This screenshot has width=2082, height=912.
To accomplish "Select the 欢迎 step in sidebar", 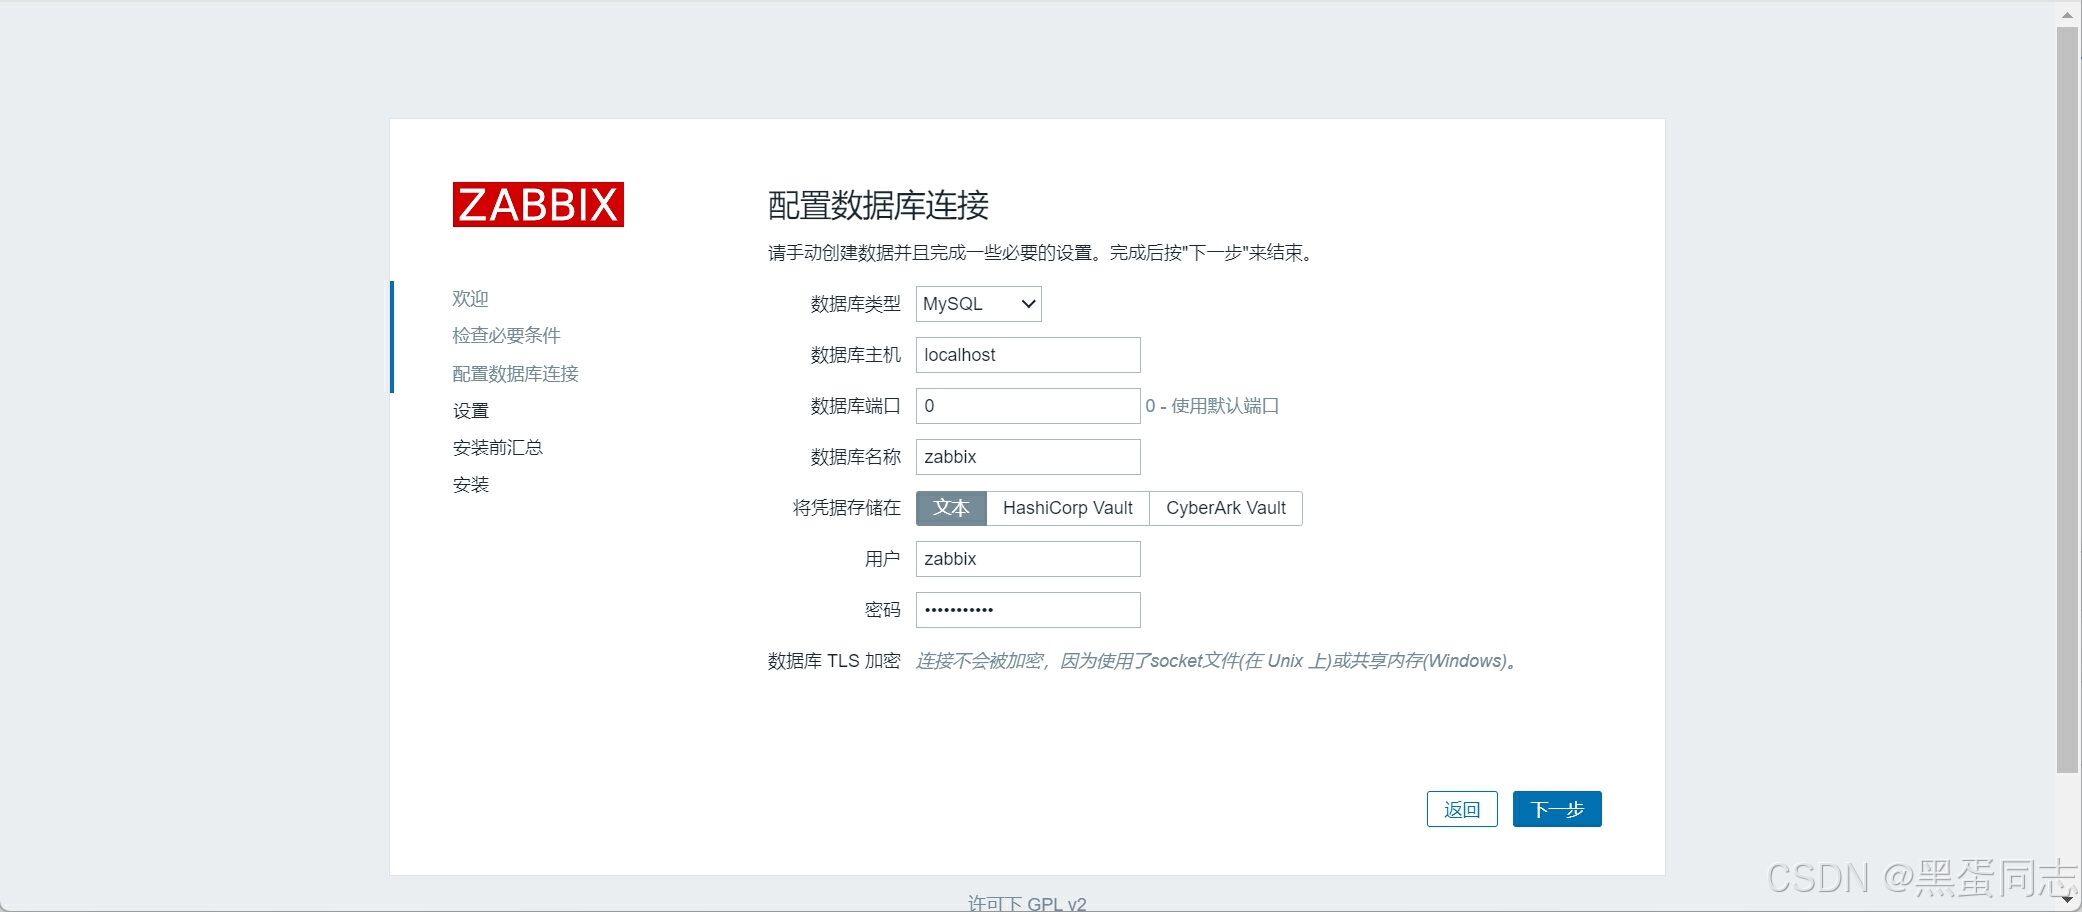I will click(470, 299).
